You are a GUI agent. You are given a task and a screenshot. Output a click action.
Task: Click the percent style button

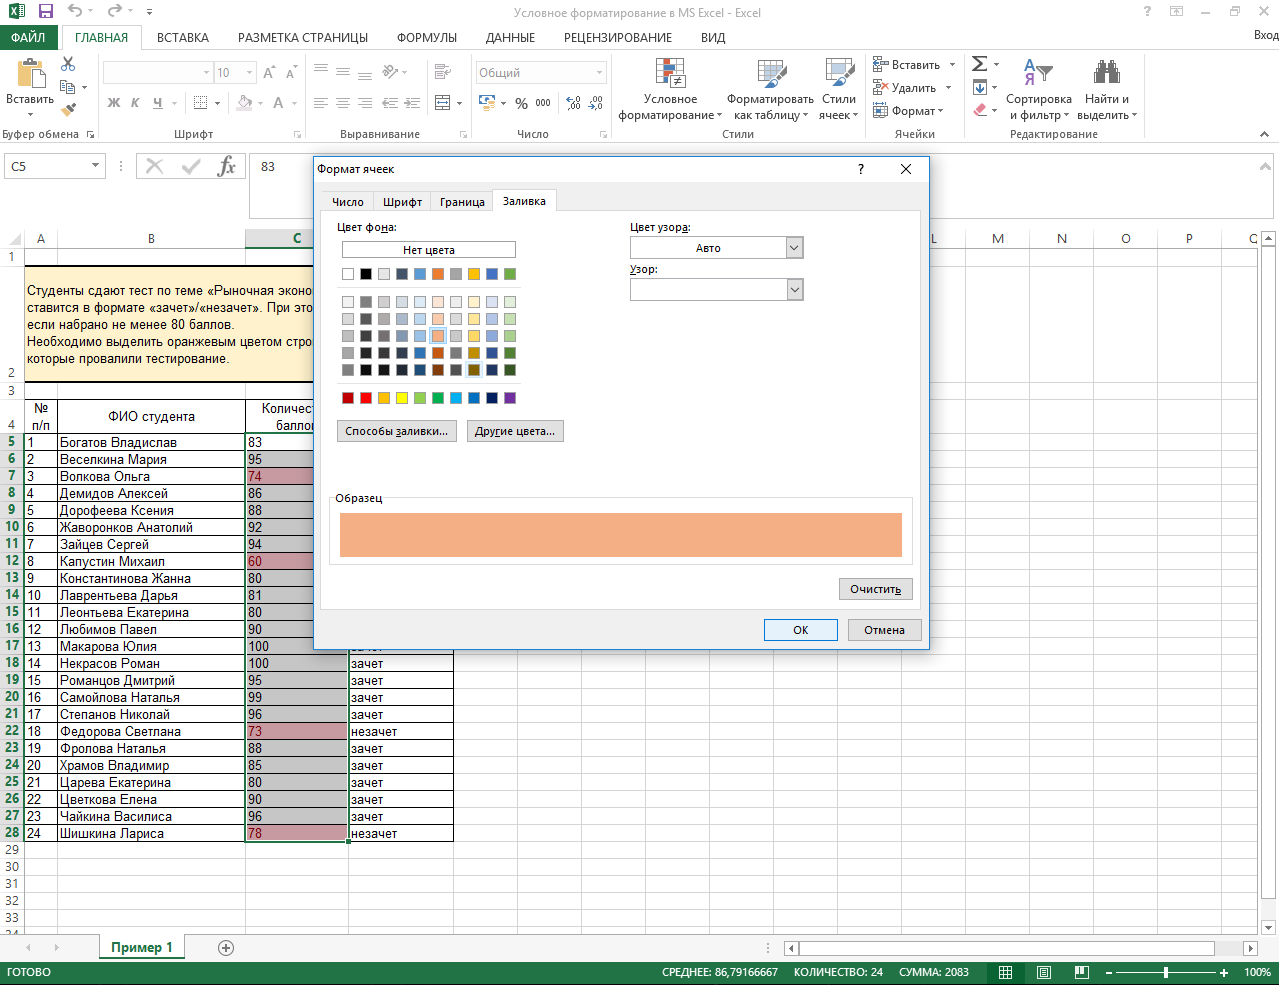click(521, 103)
